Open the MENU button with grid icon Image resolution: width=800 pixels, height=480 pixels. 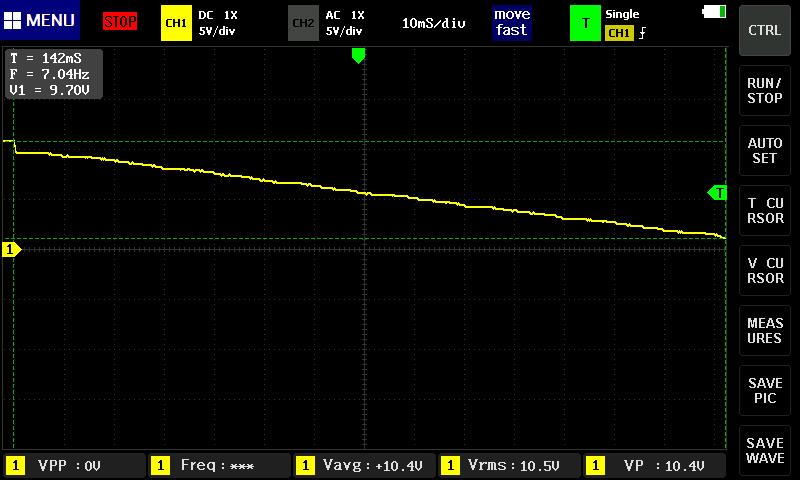click(40, 20)
